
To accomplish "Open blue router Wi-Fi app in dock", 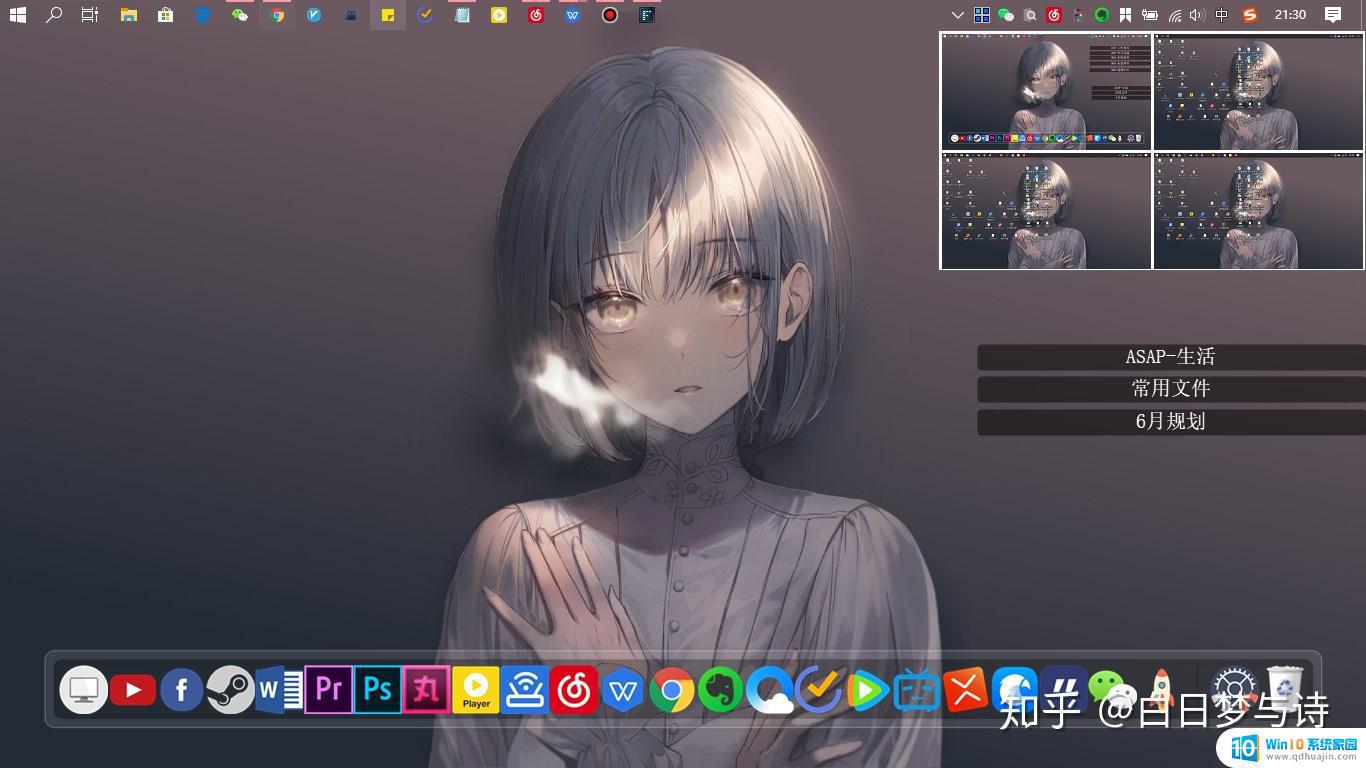I will [x=525, y=690].
